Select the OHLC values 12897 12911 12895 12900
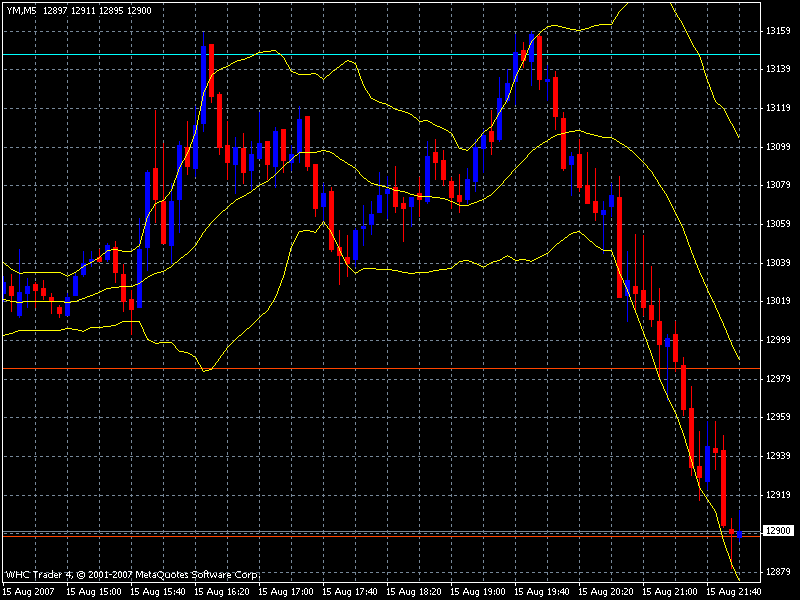 [x=97, y=10]
